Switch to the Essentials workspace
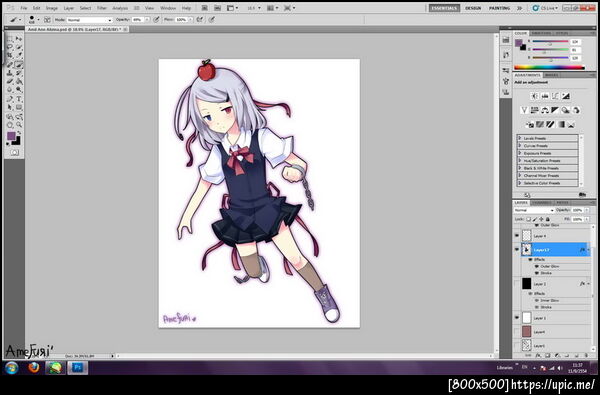 pos(444,8)
